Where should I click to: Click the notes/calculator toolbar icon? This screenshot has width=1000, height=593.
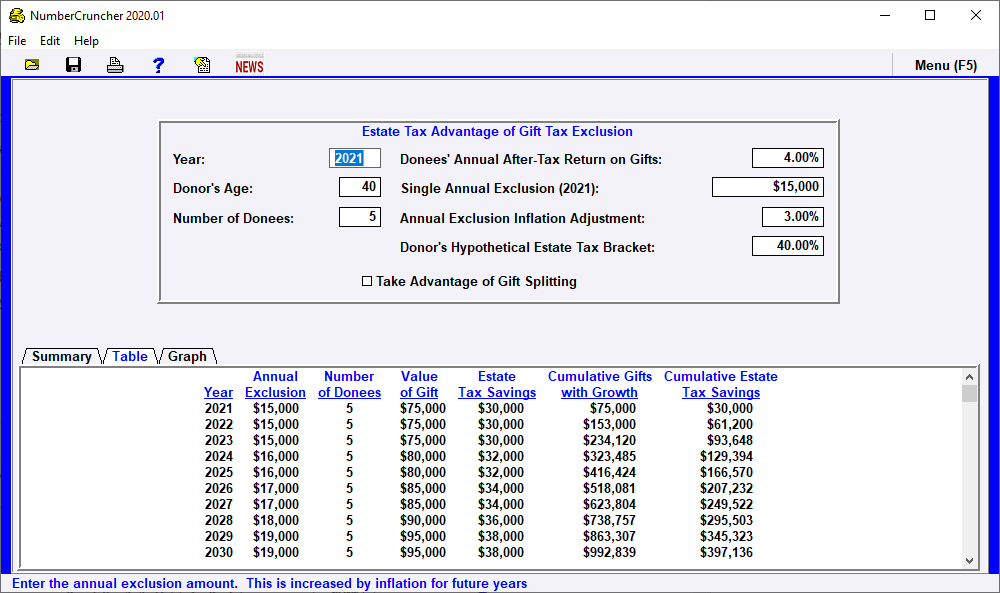tap(202, 65)
